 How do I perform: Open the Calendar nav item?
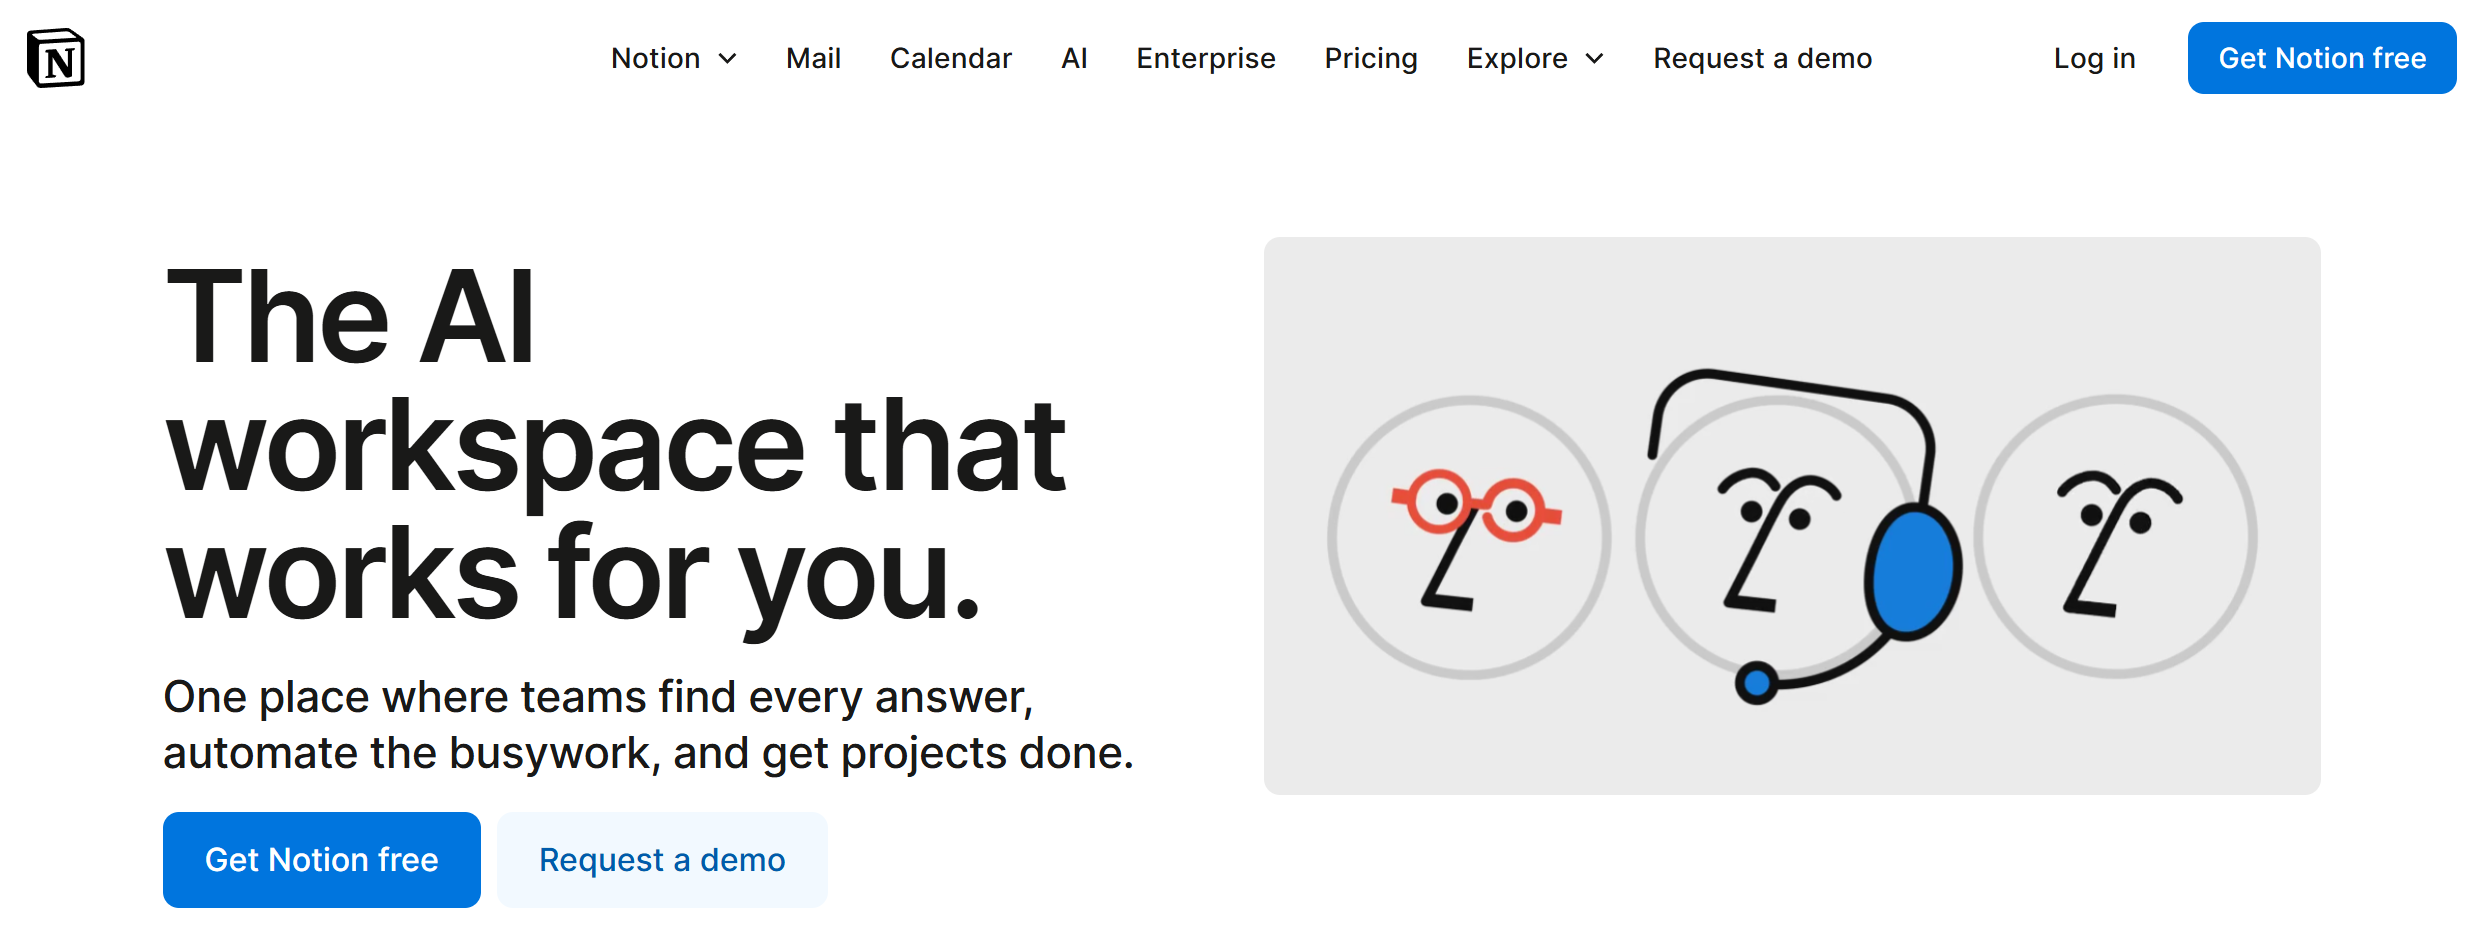951,58
